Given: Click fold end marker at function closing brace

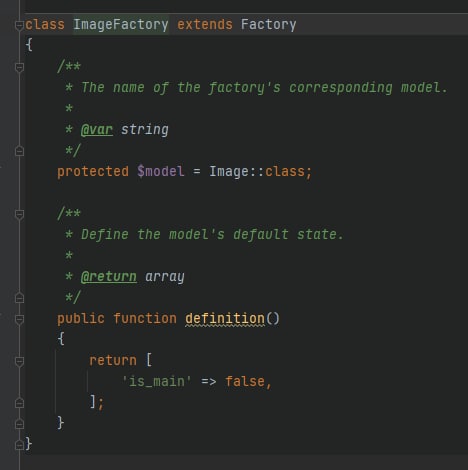Looking at the screenshot, I should tap(19, 424).
